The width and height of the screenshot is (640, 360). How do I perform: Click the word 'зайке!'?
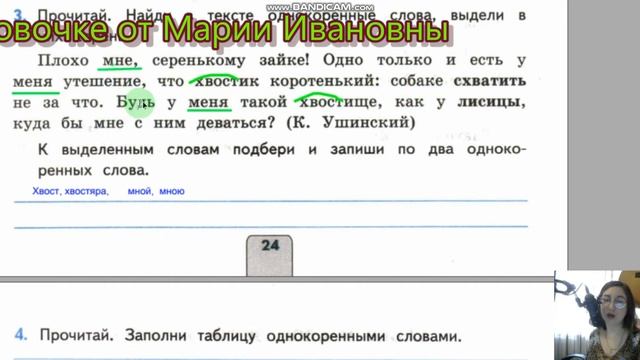tap(284, 60)
